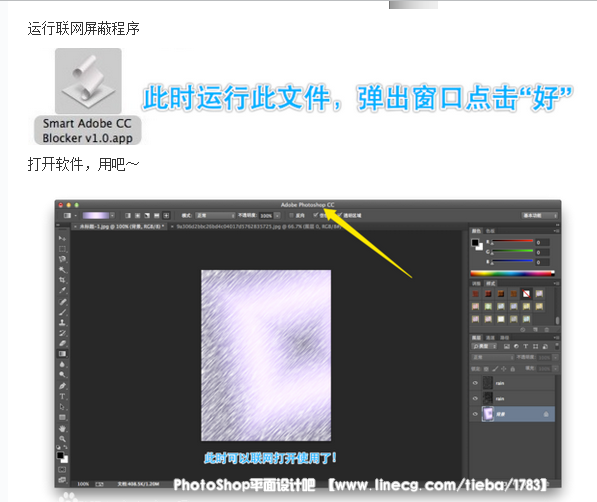Select the History Brush tool
This screenshot has width=597, height=502.
(x=62, y=333)
